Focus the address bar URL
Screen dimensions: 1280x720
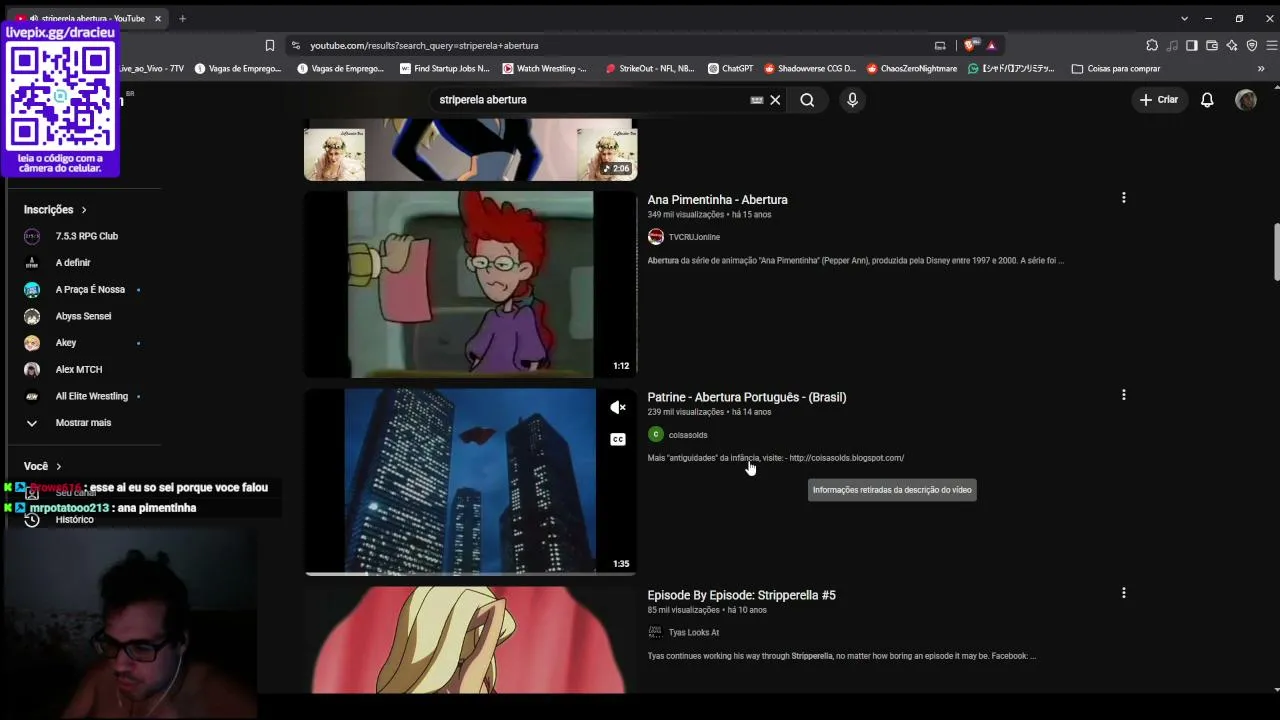[424, 45]
